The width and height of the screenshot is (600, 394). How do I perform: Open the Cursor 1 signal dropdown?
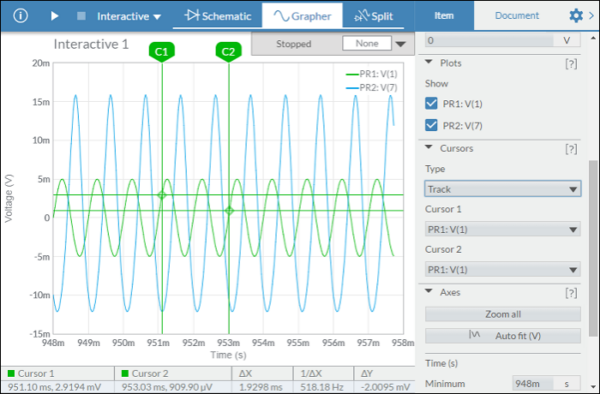coord(502,230)
